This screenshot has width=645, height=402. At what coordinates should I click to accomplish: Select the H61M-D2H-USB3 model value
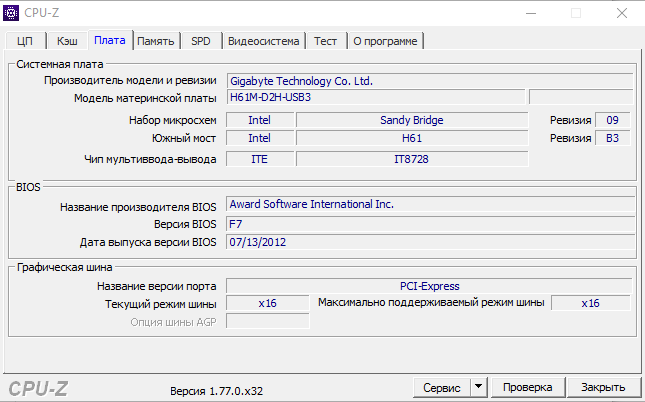click(376, 98)
